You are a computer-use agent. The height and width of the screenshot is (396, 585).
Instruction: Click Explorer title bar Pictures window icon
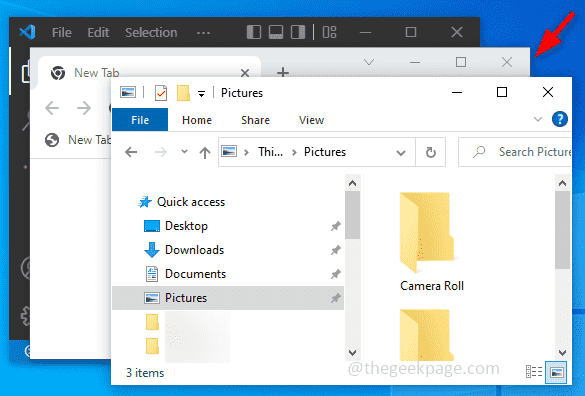[x=128, y=92]
